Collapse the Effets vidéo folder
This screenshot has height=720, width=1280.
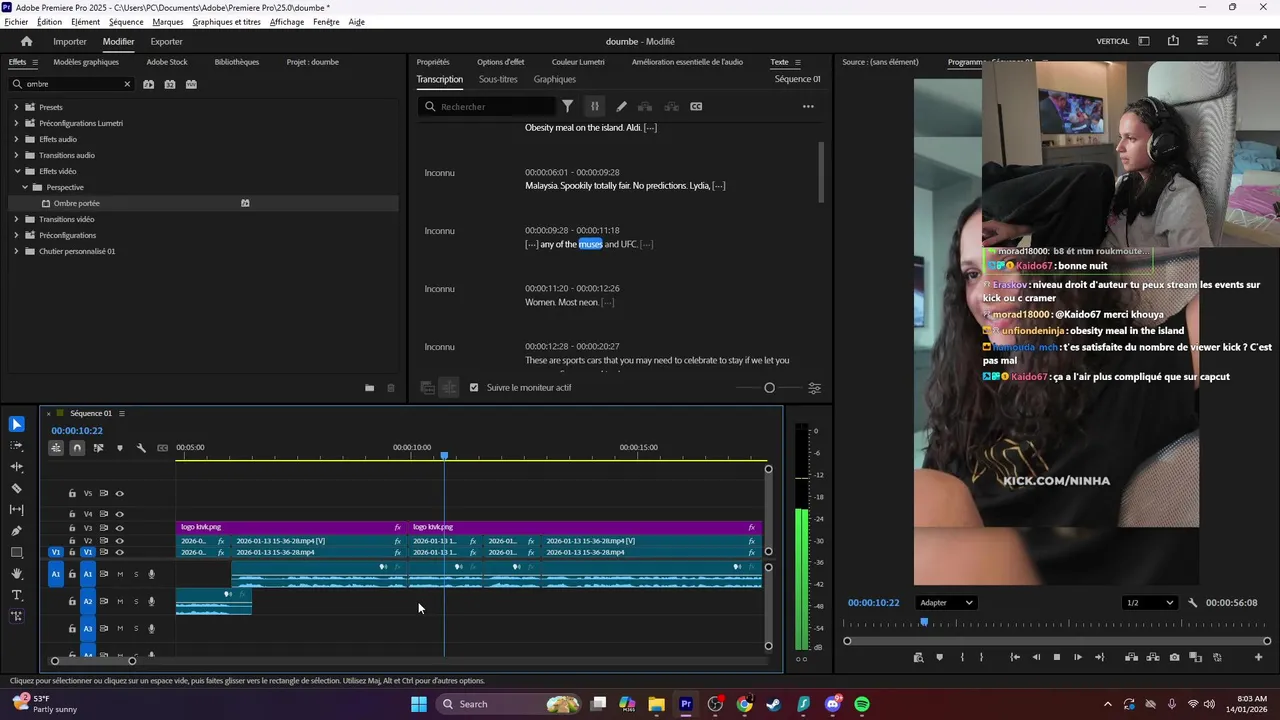pos(16,171)
